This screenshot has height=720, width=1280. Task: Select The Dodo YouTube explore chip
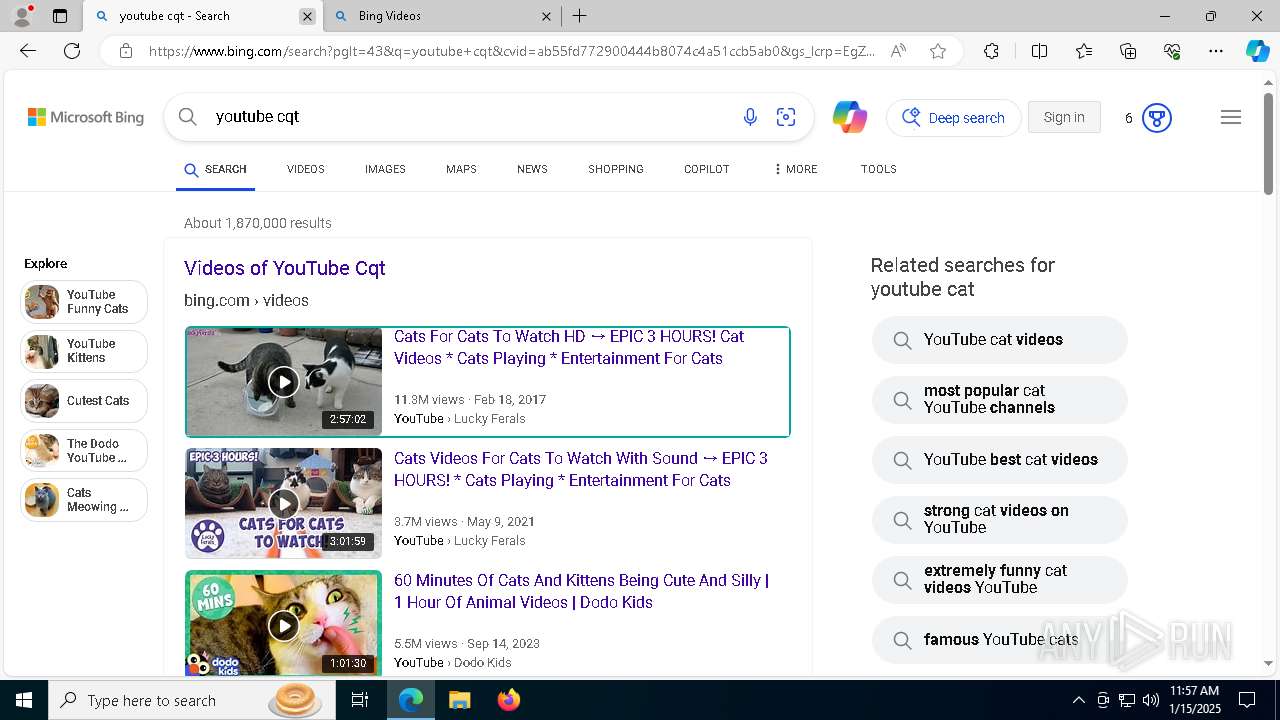(84, 451)
